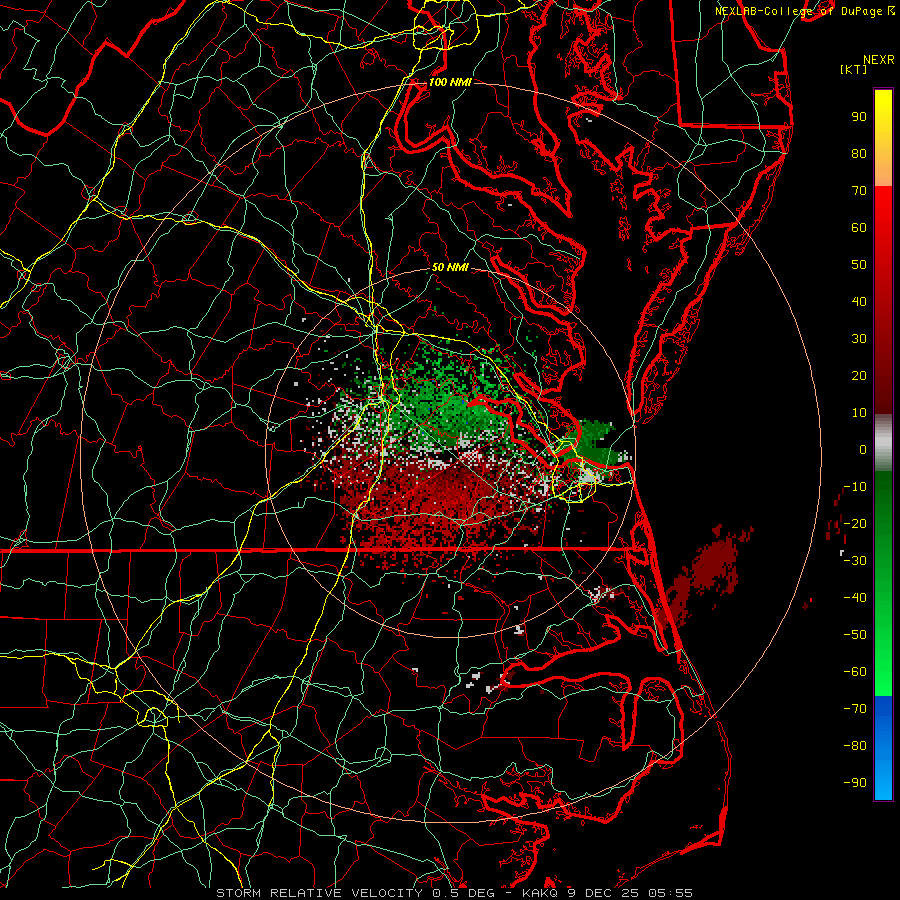The height and width of the screenshot is (900, 900).
Task: Select the positive 70 kt scale label
Action: [x=859, y=191]
